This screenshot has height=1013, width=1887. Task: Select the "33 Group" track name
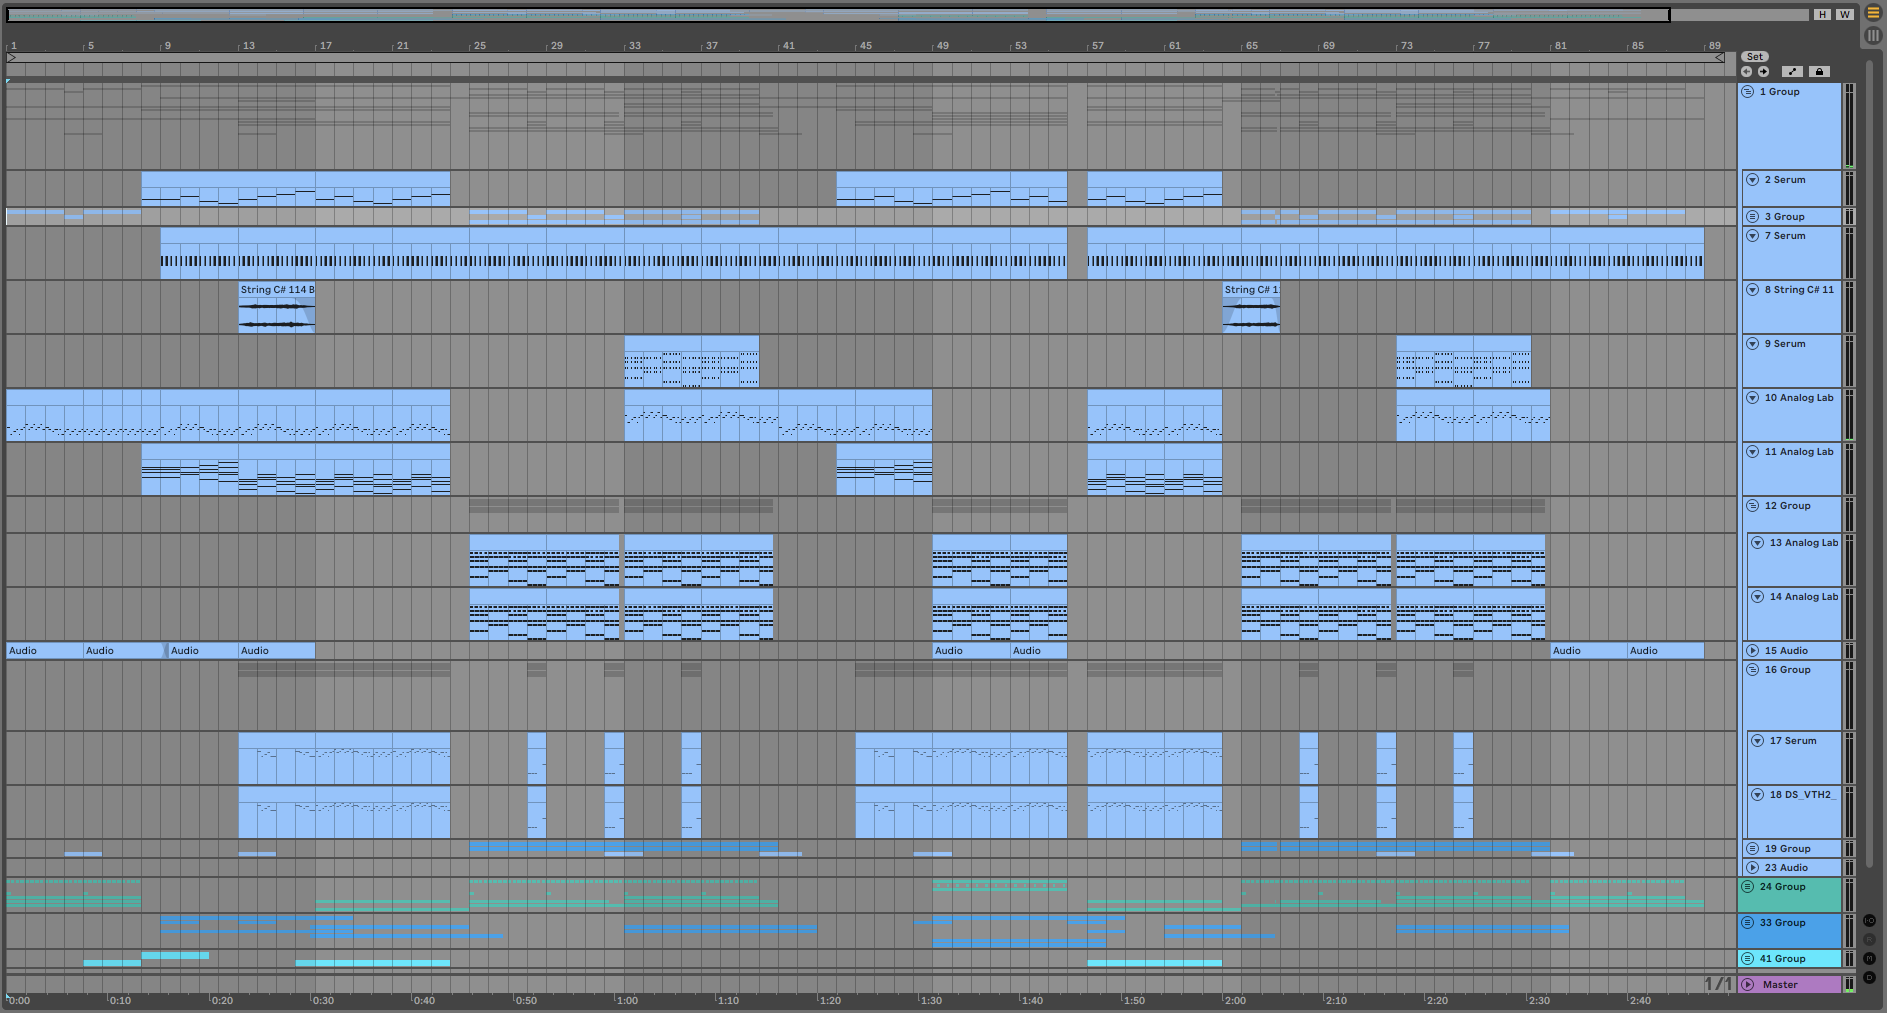coord(1783,923)
